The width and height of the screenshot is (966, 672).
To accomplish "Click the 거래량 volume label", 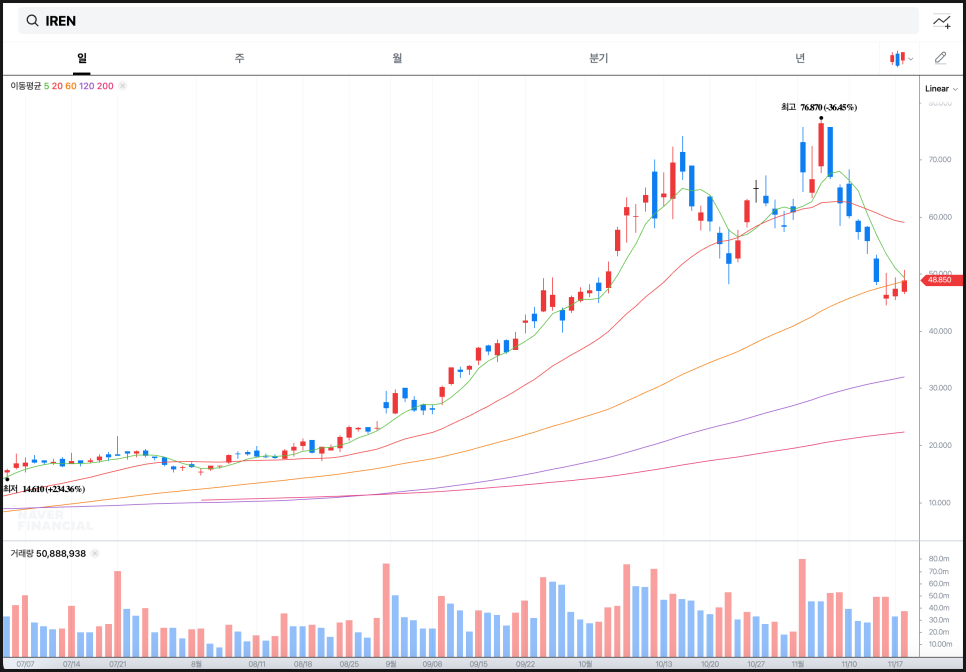I will coord(22,553).
